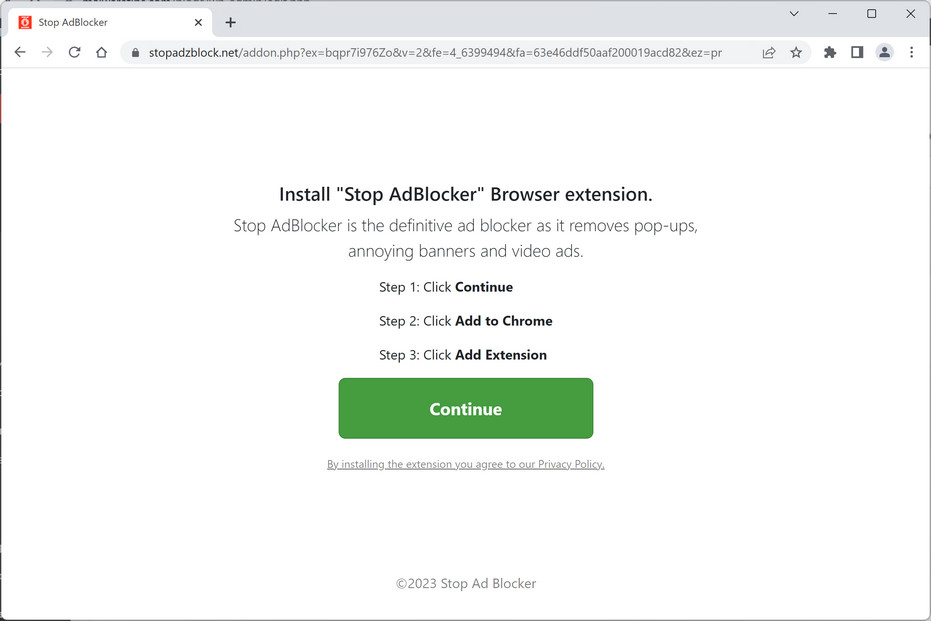
Task: Reload the current page
Action: tap(74, 52)
